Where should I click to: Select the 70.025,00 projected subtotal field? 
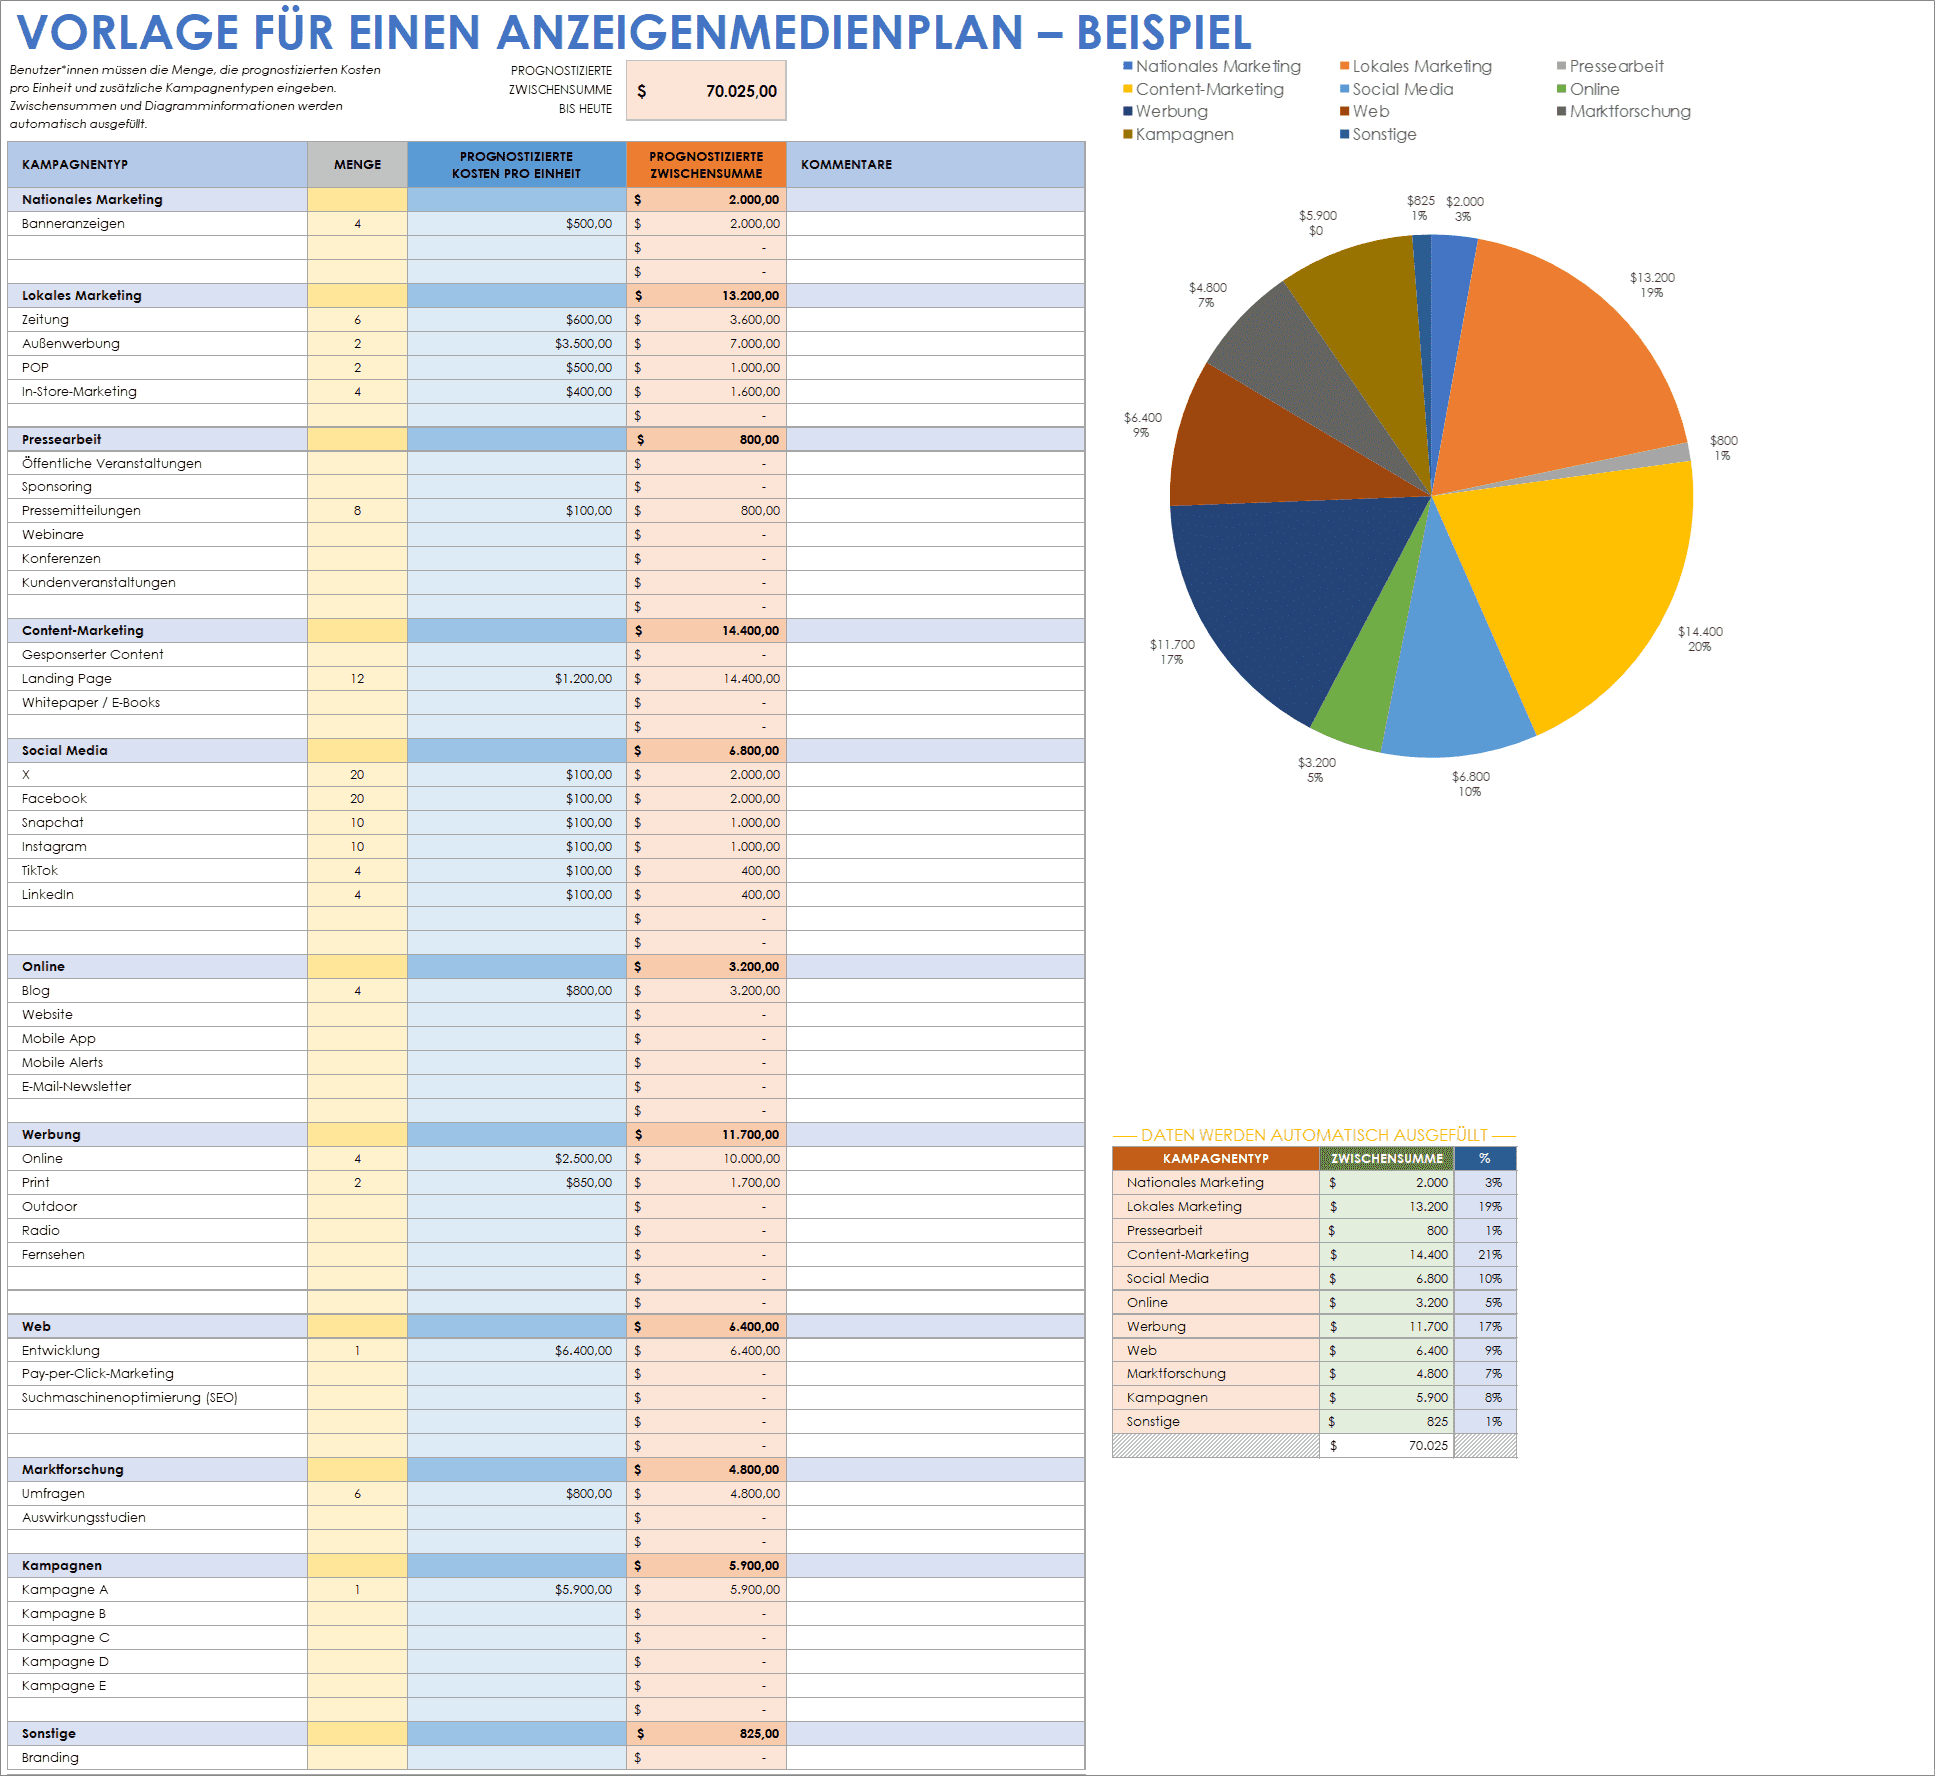point(706,91)
